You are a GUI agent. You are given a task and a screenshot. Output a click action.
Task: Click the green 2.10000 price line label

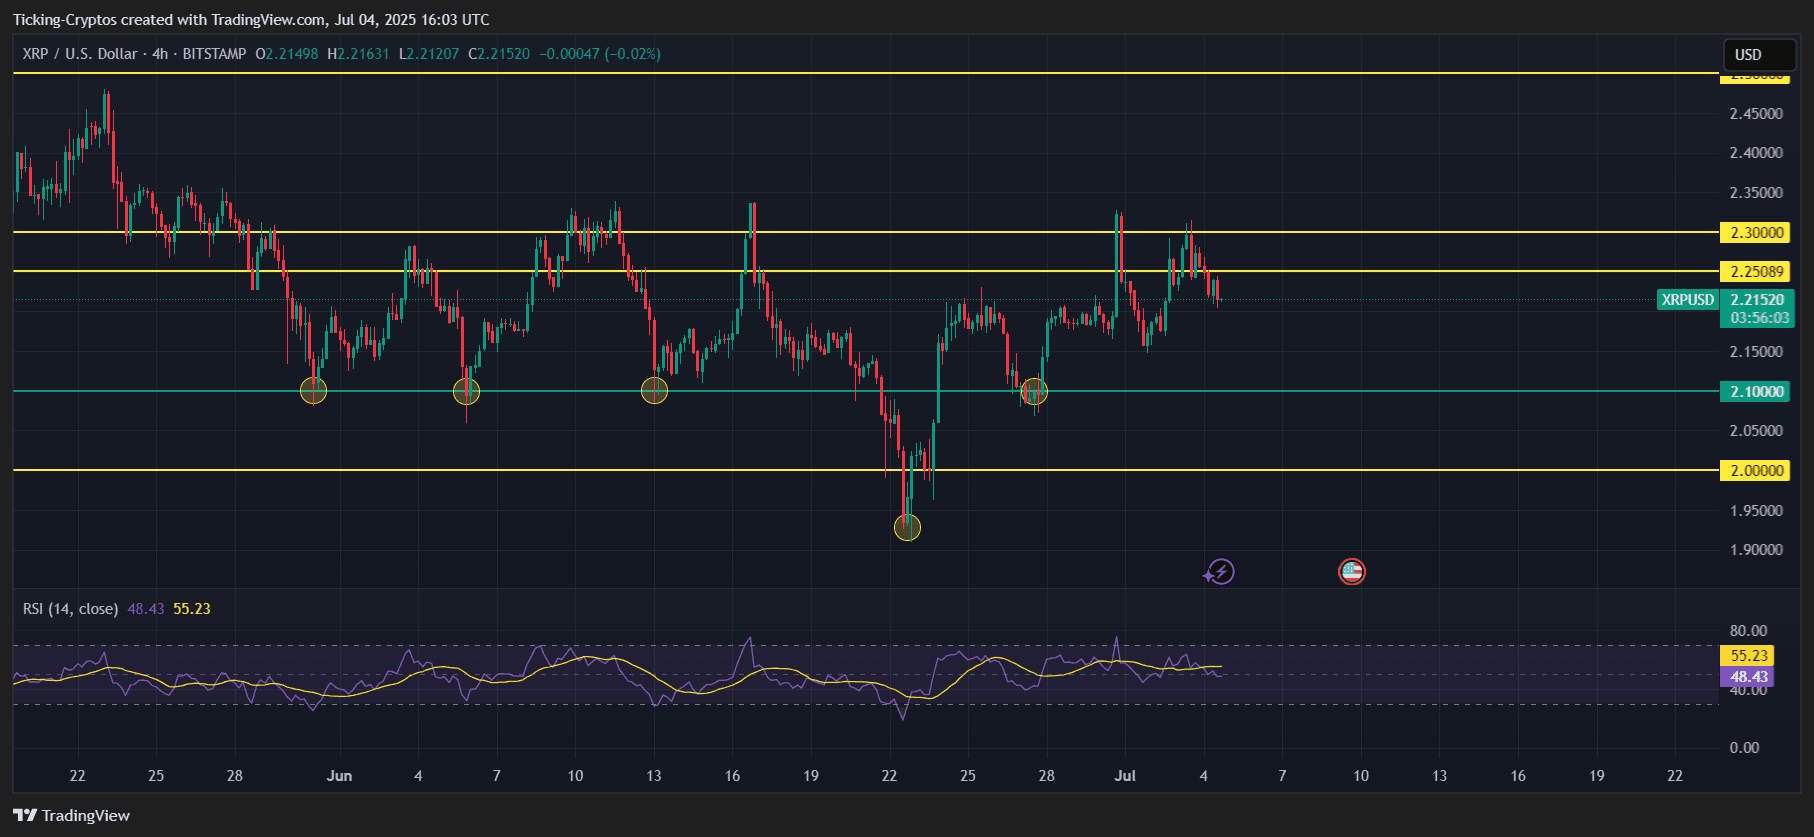[1757, 392]
